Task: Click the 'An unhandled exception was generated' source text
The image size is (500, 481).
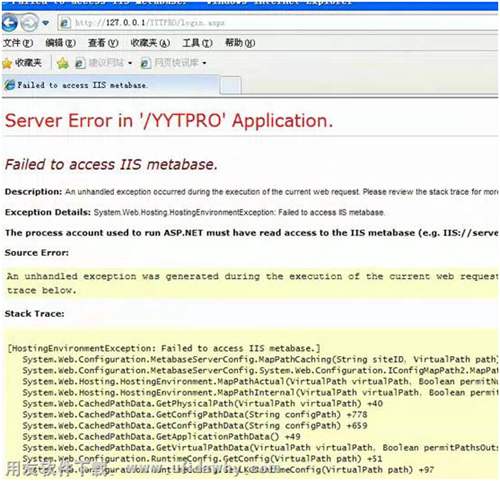Action: (252, 283)
